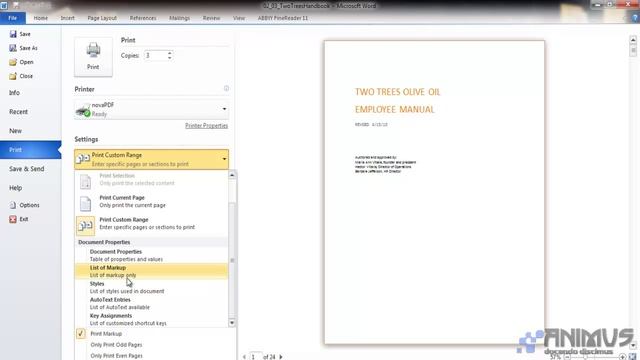Image resolution: width=640 pixels, height=360 pixels.
Task: Click the zoom to page icon
Action: (x=632, y=357)
